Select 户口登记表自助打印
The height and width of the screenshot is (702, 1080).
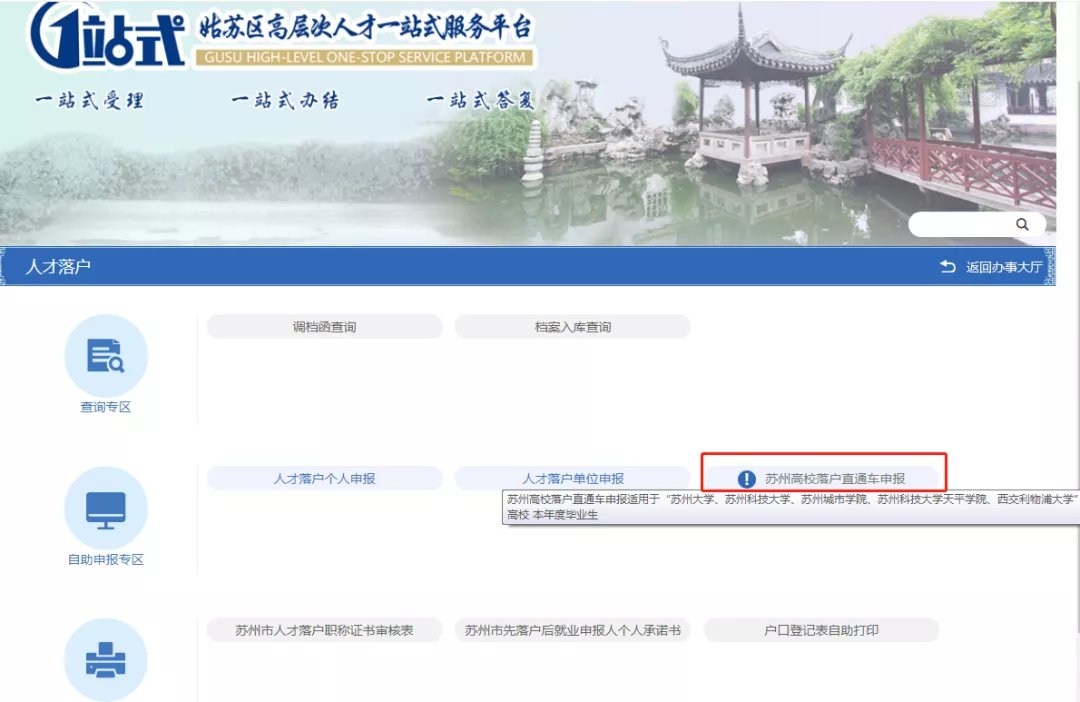(x=821, y=631)
